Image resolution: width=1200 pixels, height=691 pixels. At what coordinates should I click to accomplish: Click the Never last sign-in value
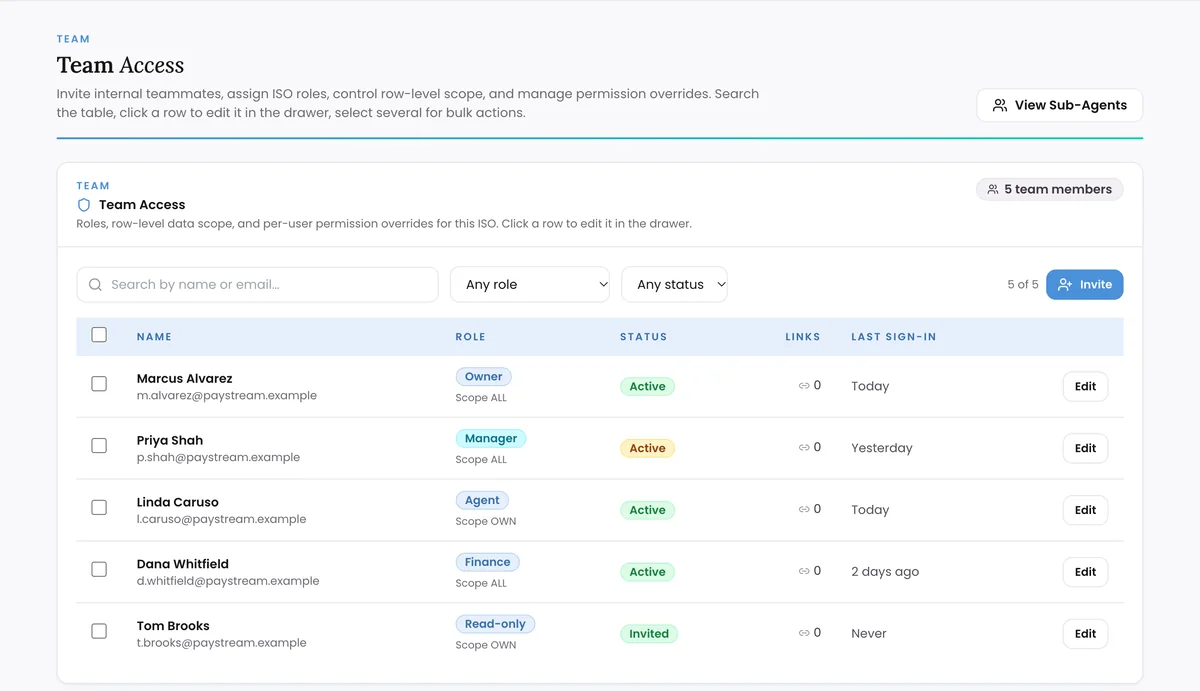pos(869,634)
